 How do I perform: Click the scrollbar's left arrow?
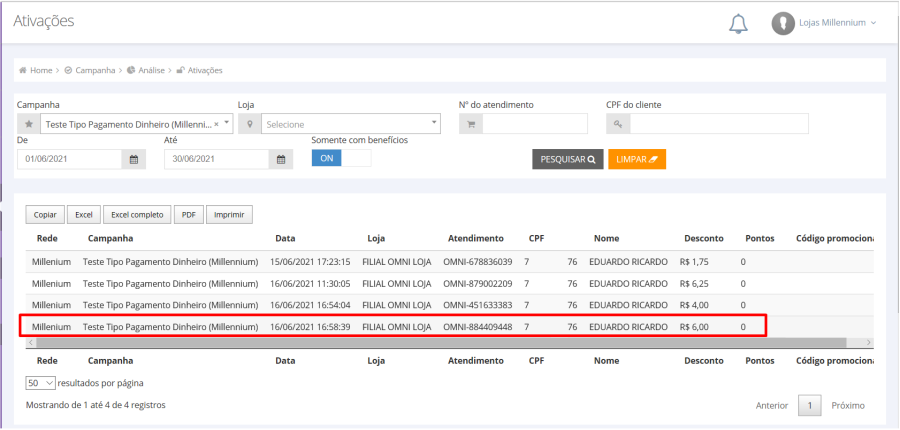[x=30, y=342]
